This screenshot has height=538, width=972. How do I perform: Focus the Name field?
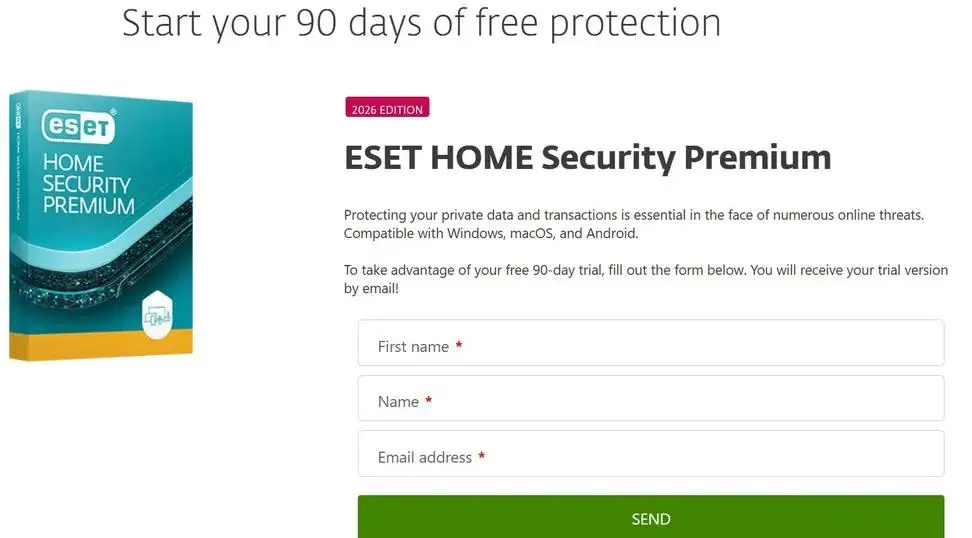click(x=651, y=398)
